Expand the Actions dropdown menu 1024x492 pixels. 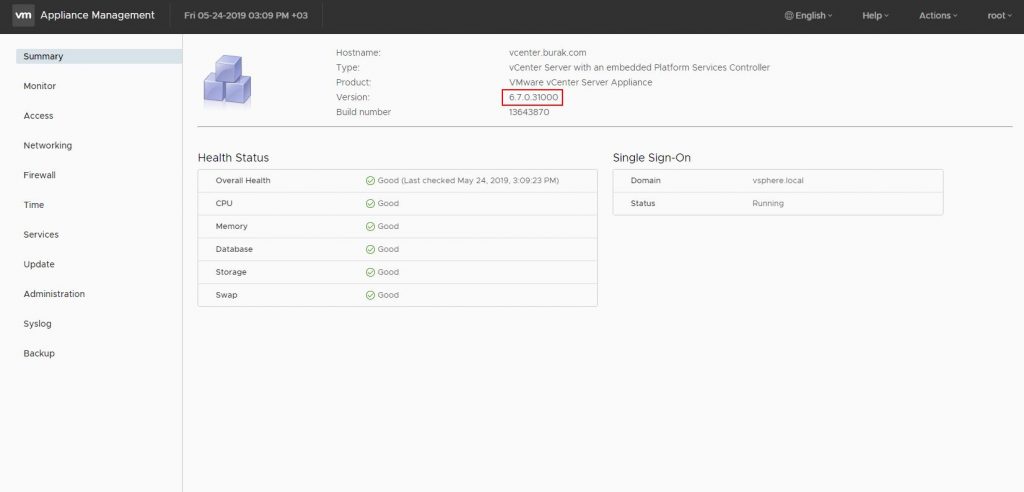[938, 16]
